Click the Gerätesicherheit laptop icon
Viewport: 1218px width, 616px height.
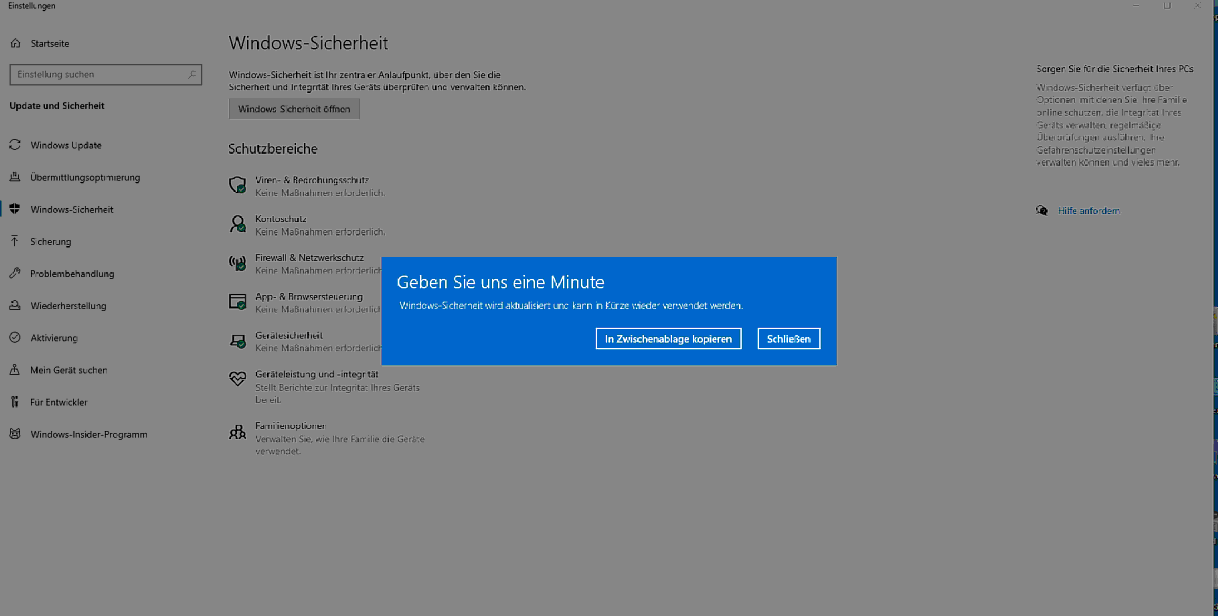[238, 341]
